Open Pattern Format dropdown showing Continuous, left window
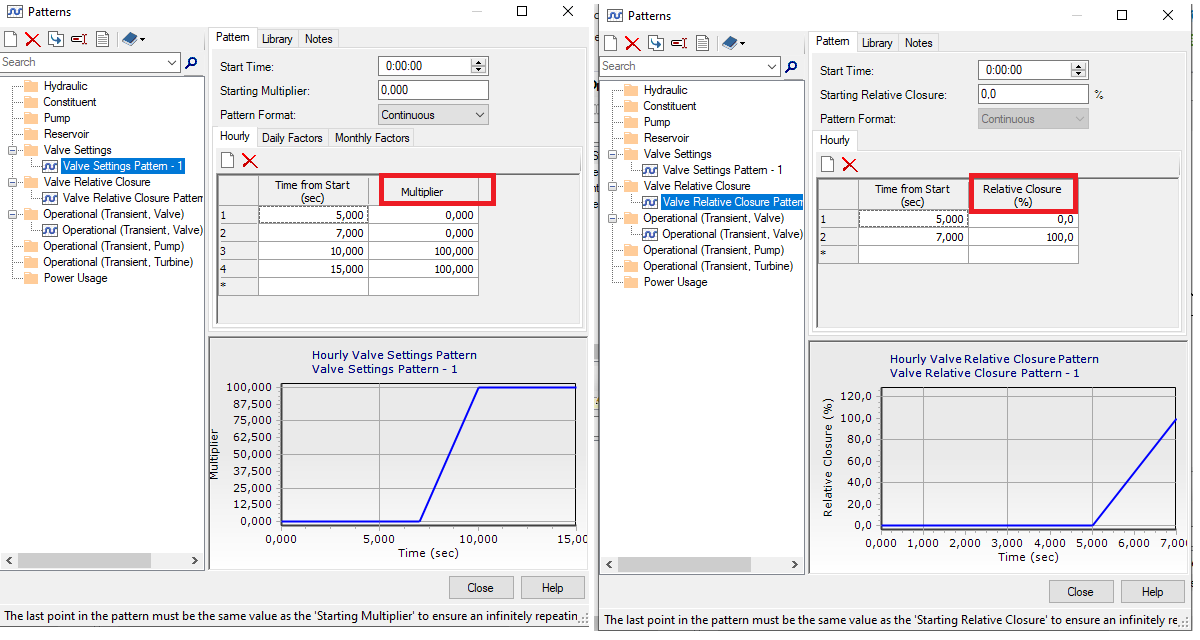Image resolution: width=1200 pixels, height=640 pixels. 433,115
